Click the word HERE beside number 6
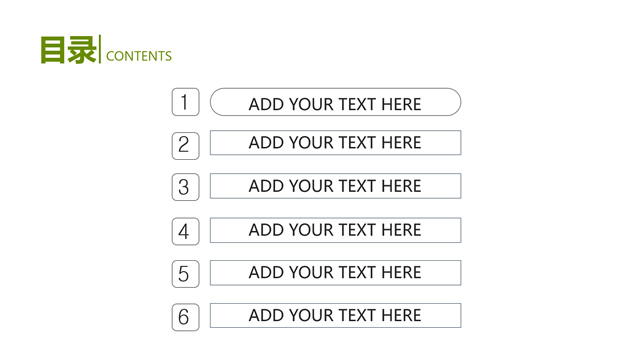Screen dimensions: 635x361 pos(401,315)
